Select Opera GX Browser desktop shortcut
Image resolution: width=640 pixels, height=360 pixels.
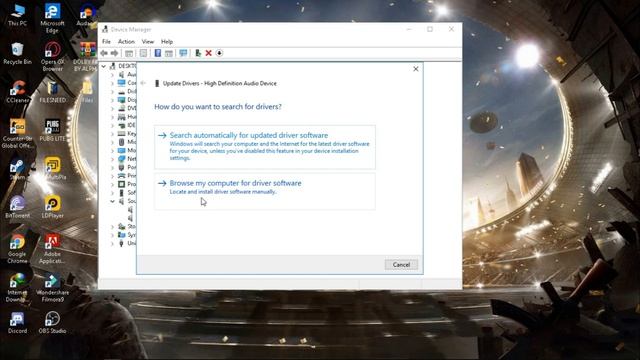(52, 57)
